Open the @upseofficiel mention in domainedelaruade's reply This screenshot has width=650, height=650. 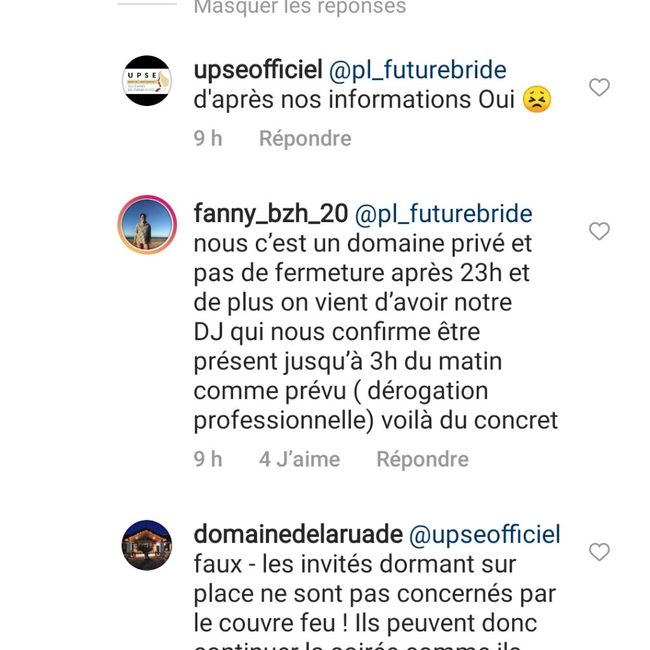pos(485,534)
